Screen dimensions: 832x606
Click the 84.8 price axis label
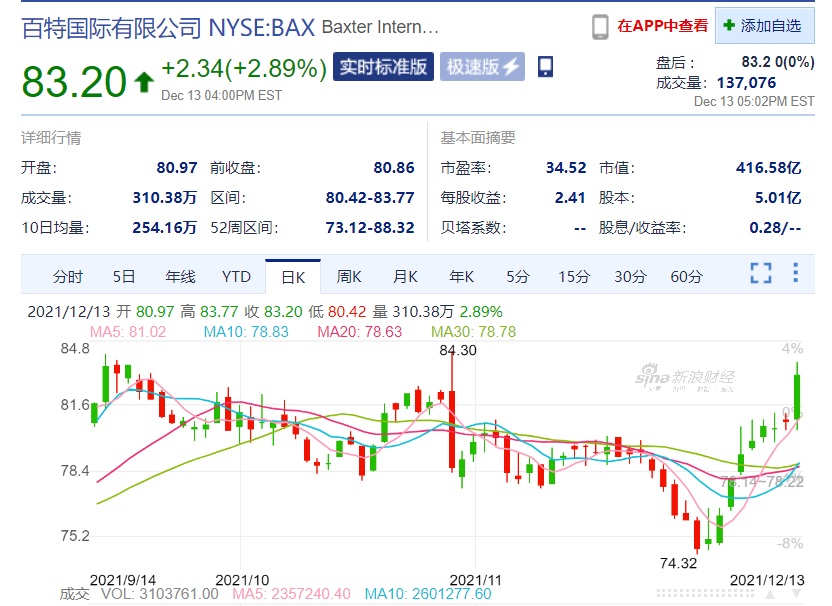[x=75, y=349]
